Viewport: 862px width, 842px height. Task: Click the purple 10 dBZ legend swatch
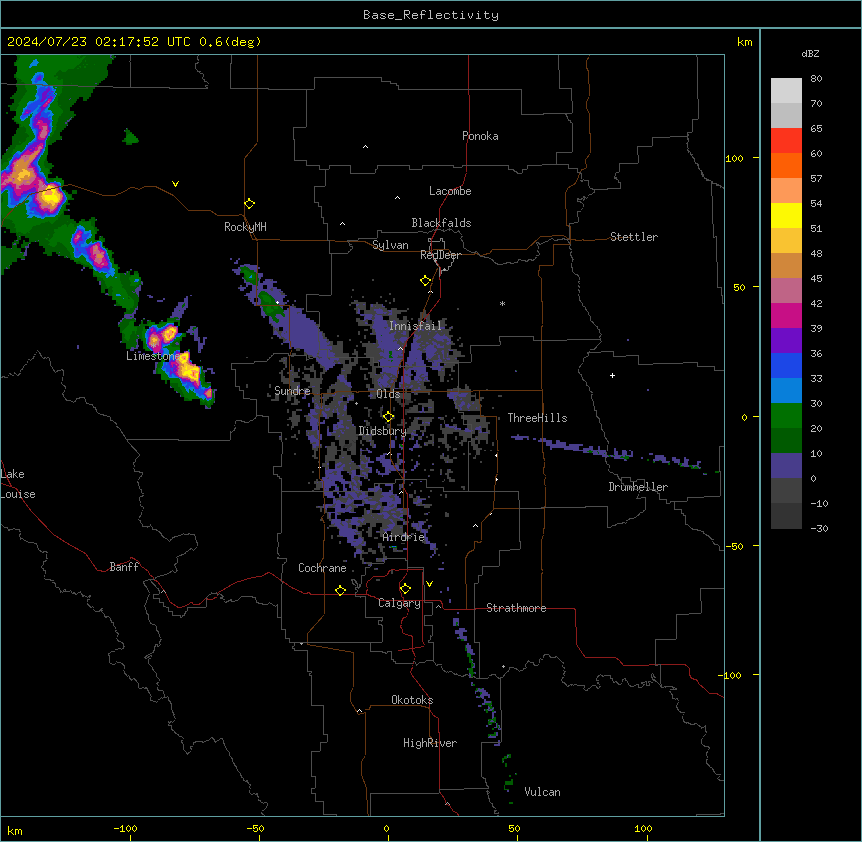(786, 466)
